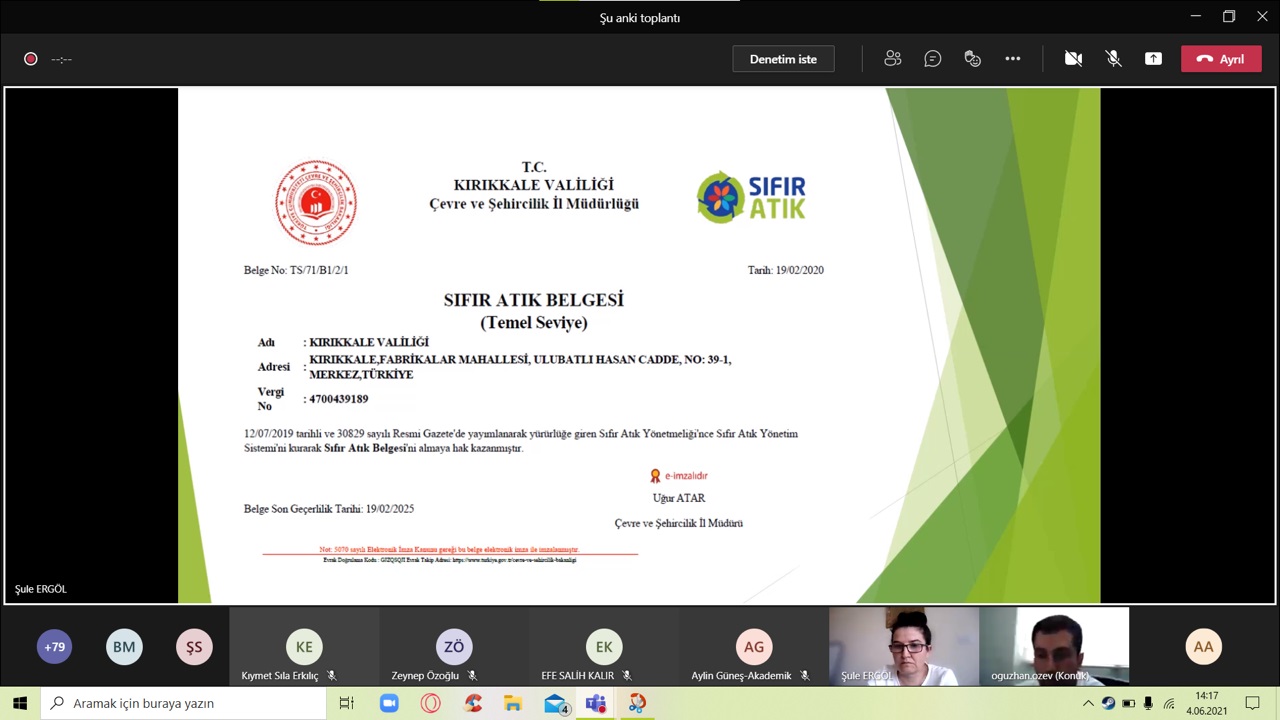Image resolution: width=1280 pixels, height=720 pixels.
Task: Click the Aramak için buraya yazın search box
Action: point(183,703)
